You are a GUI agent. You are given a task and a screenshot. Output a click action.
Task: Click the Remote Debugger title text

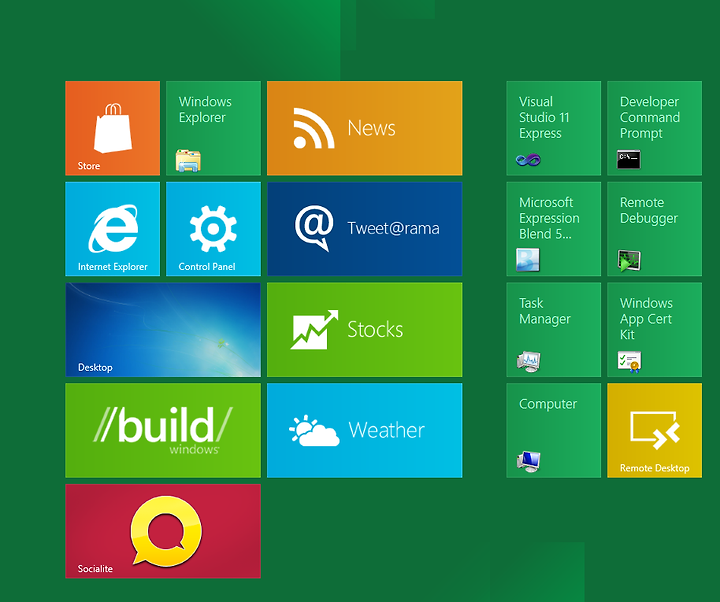click(649, 211)
